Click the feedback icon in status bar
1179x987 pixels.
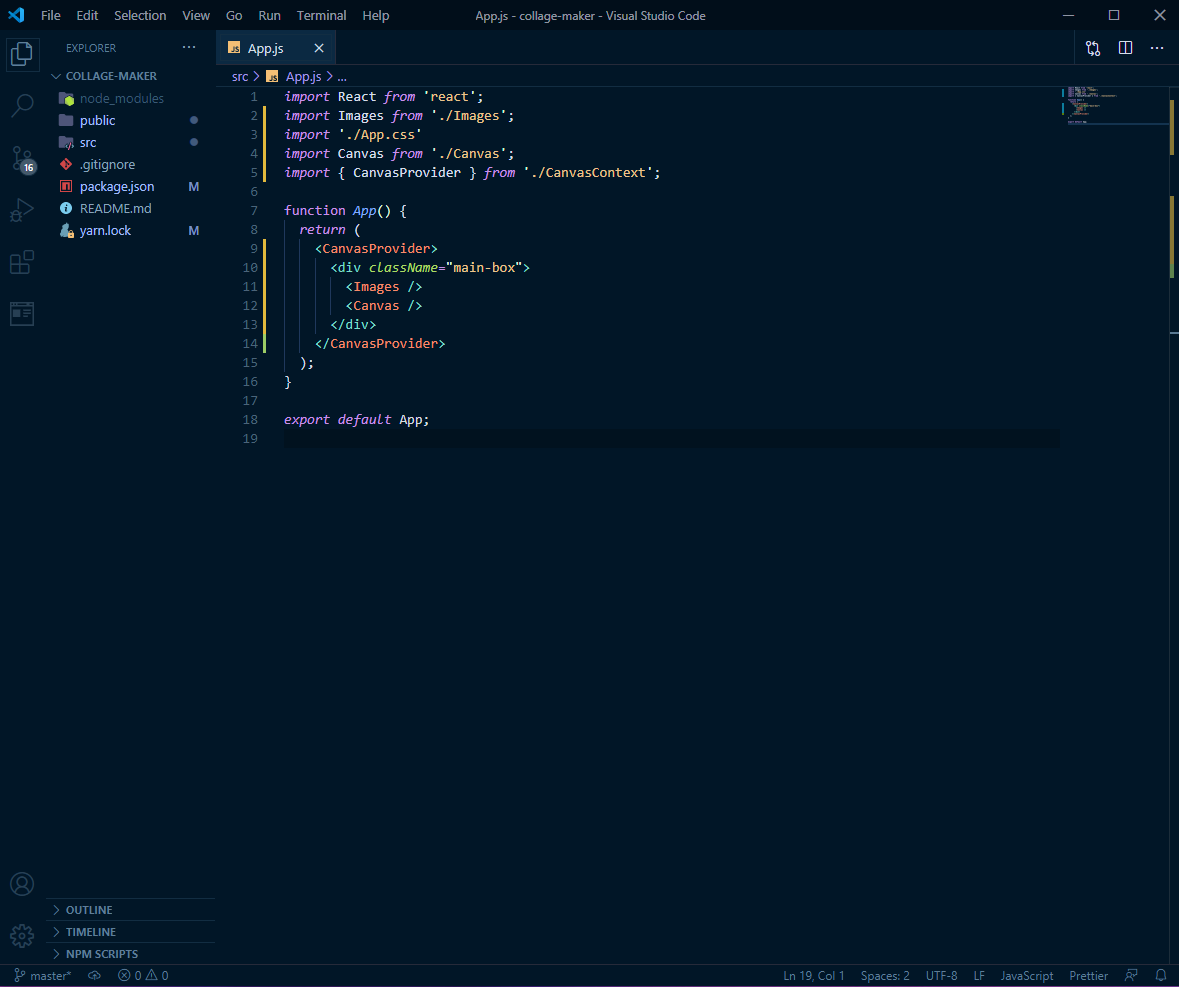1131,976
